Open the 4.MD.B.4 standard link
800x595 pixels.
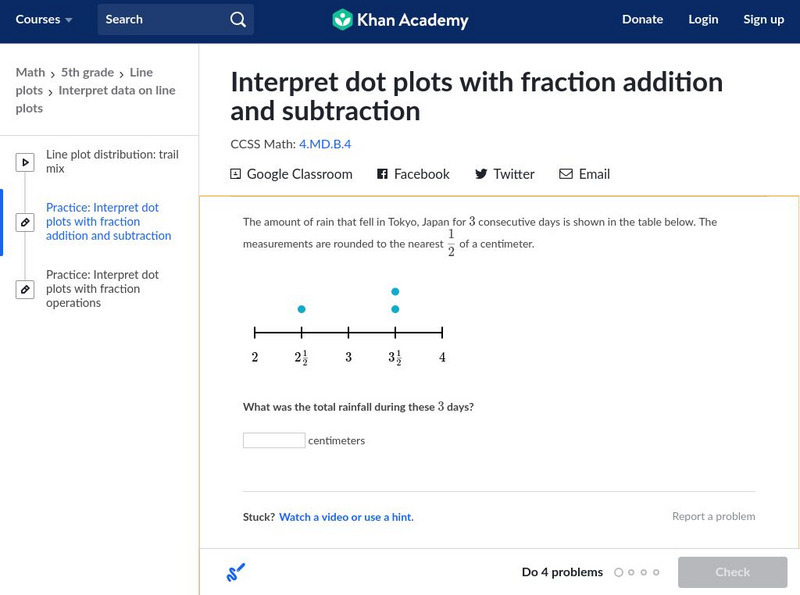[325, 144]
